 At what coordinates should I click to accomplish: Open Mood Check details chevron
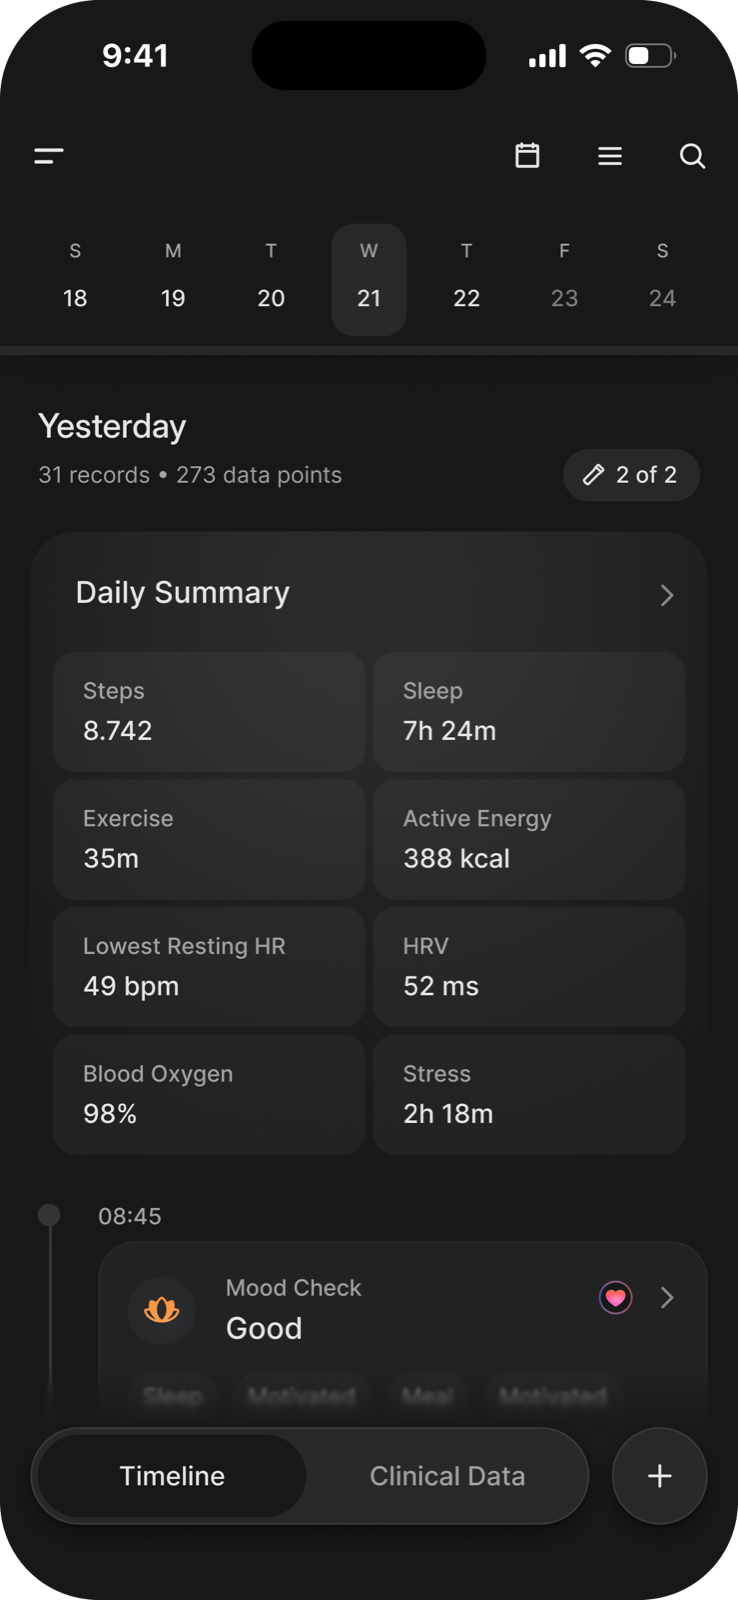(x=667, y=1298)
